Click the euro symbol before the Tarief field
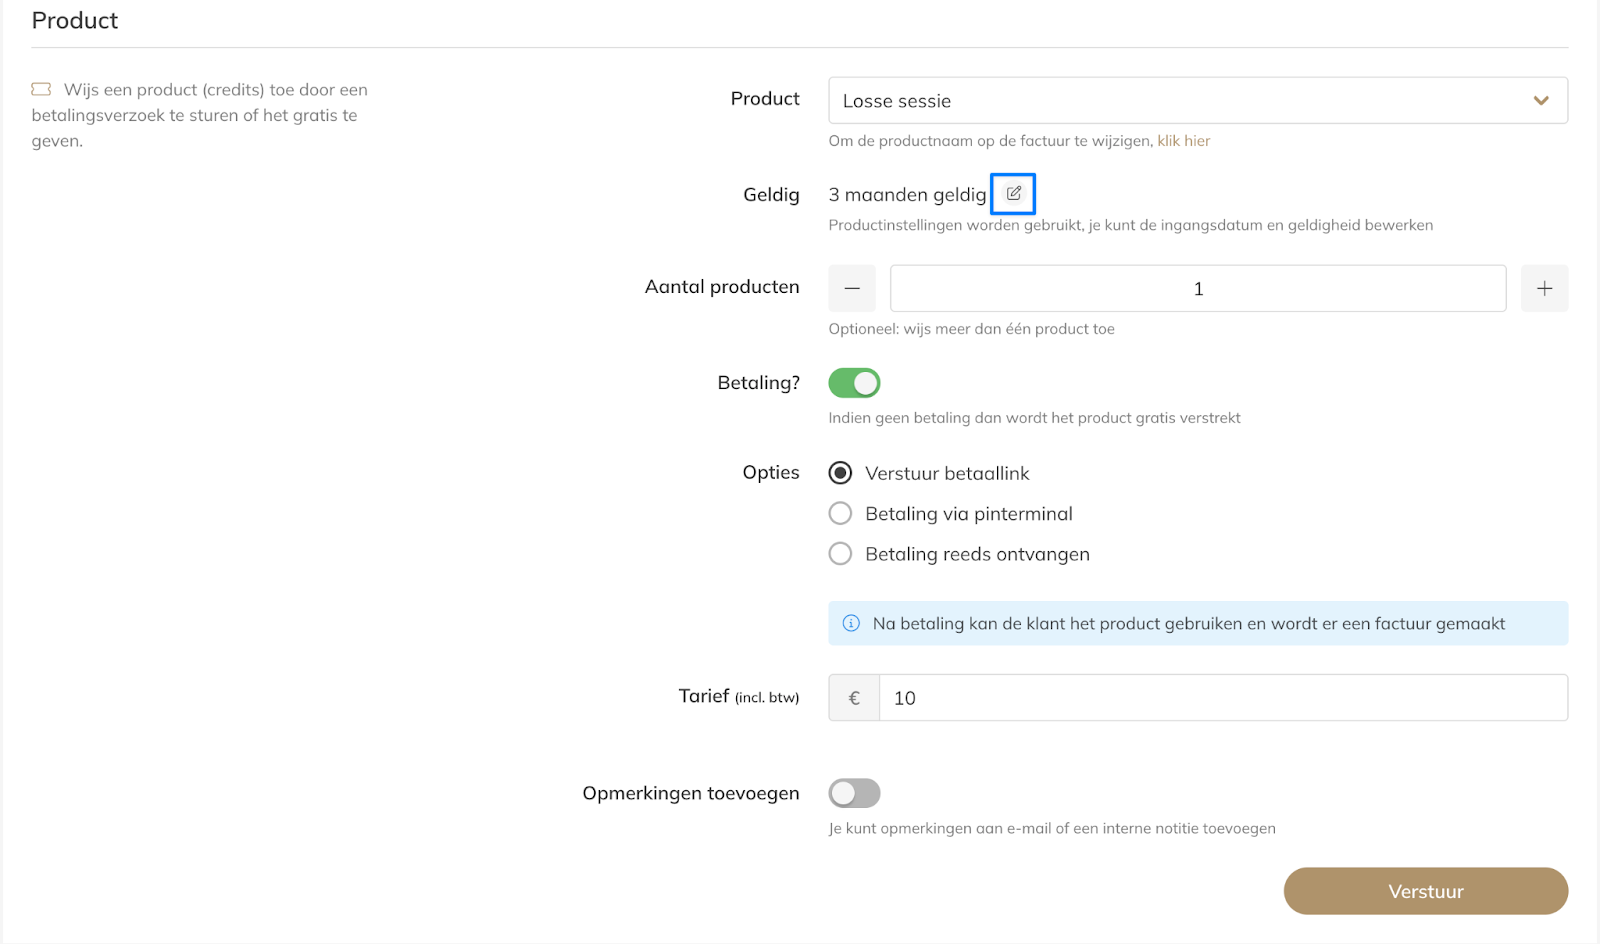 pos(854,698)
